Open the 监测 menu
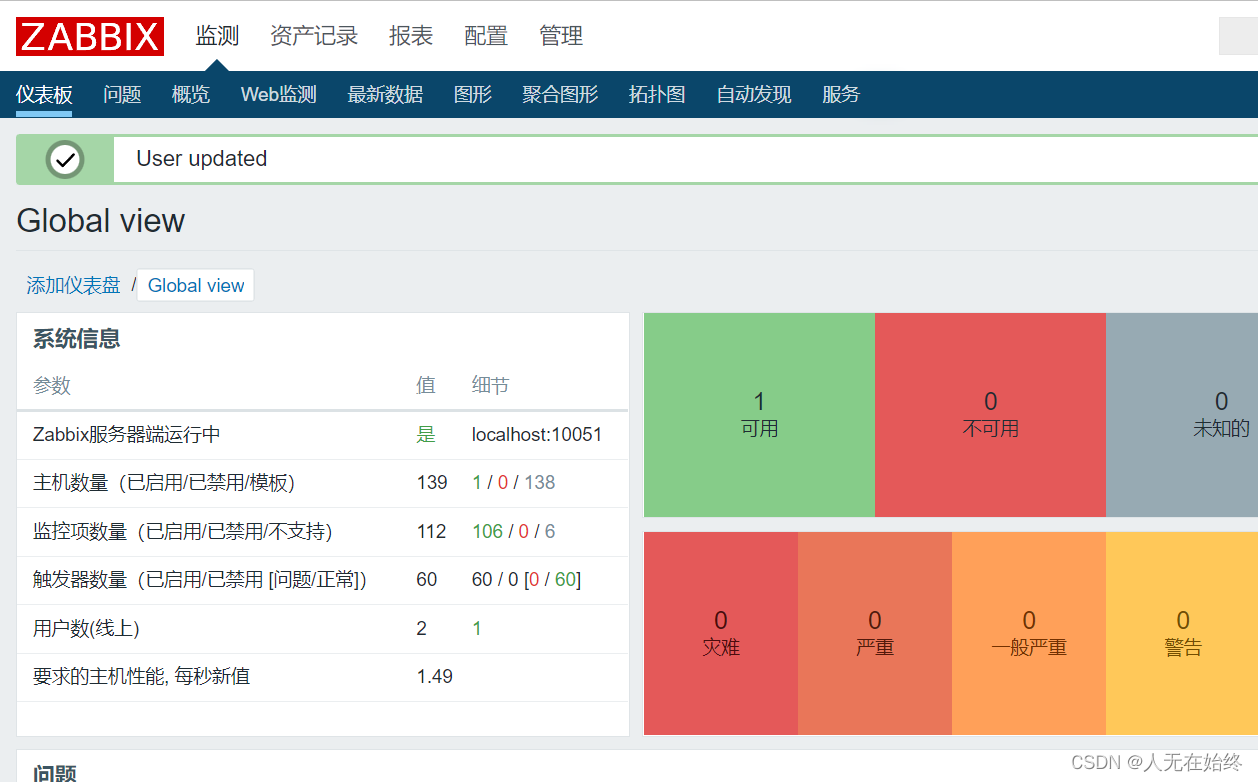Image resolution: width=1258 pixels, height=782 pixels. pos(216,36)
